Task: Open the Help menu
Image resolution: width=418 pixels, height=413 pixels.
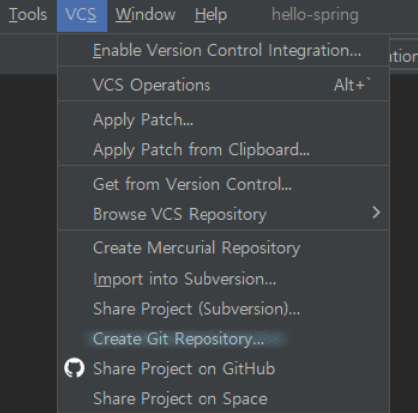Action: point(211,15)
